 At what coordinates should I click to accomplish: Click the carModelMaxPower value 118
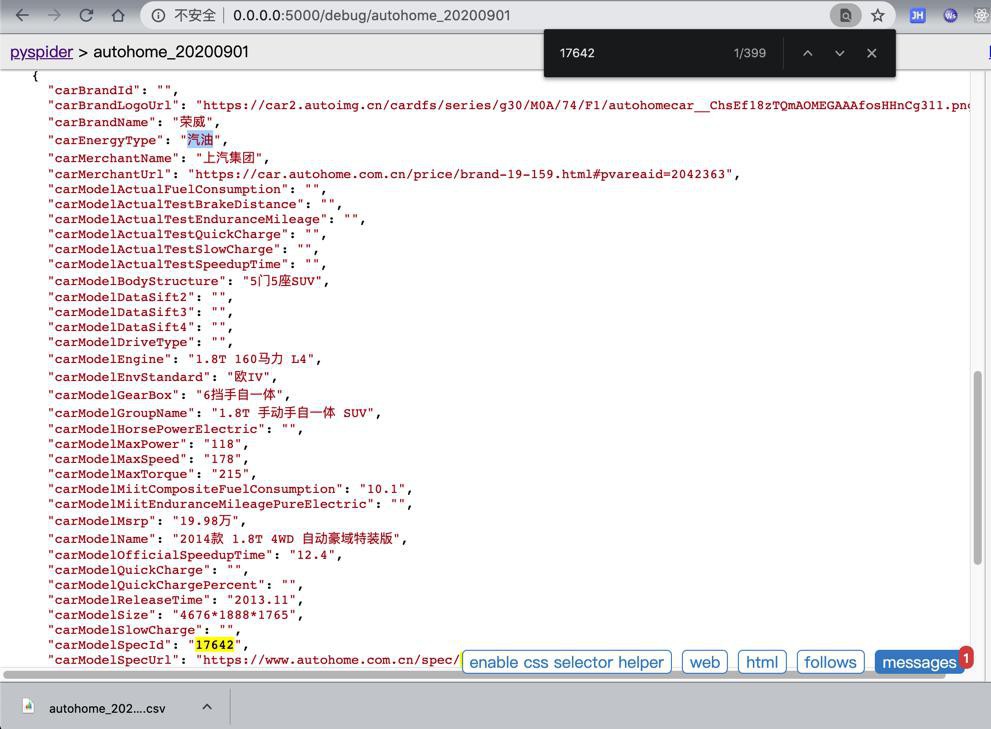(x=222, y=444)
